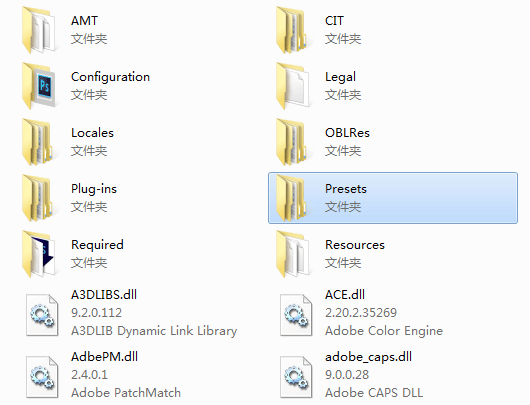Select the AMT folder icon
This screenshot has height=405, width=530.
coord(39,30)
